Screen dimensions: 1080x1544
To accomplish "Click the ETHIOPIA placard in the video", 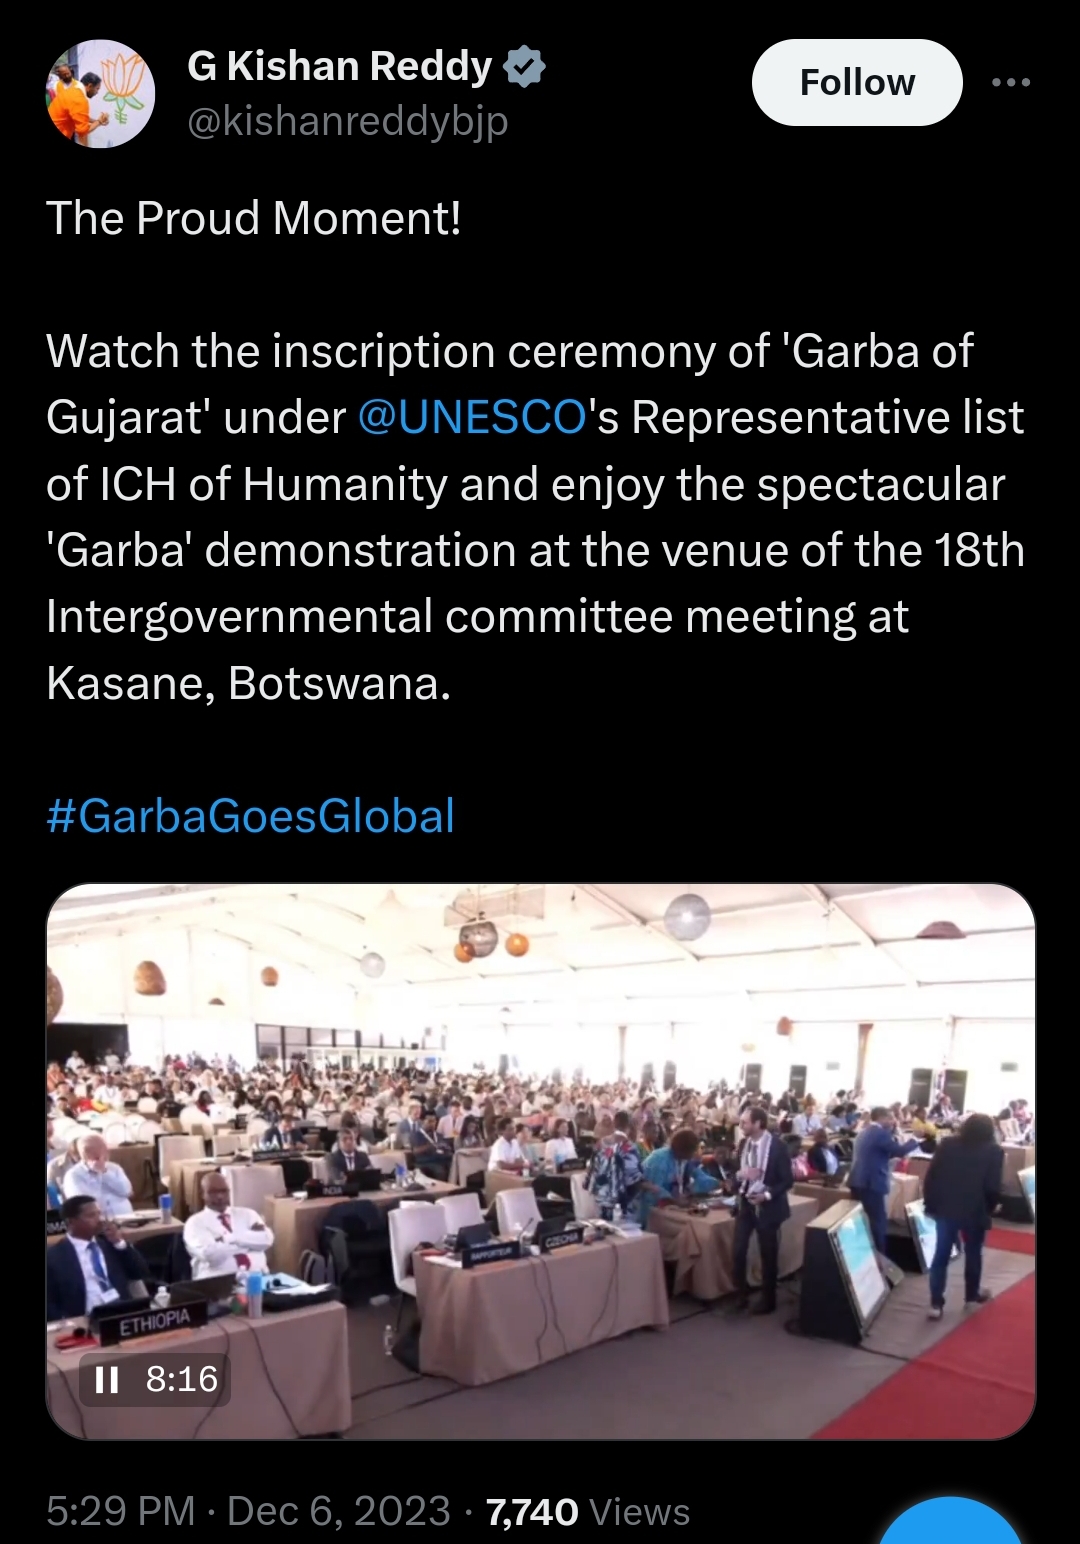I will (154, 1323).
